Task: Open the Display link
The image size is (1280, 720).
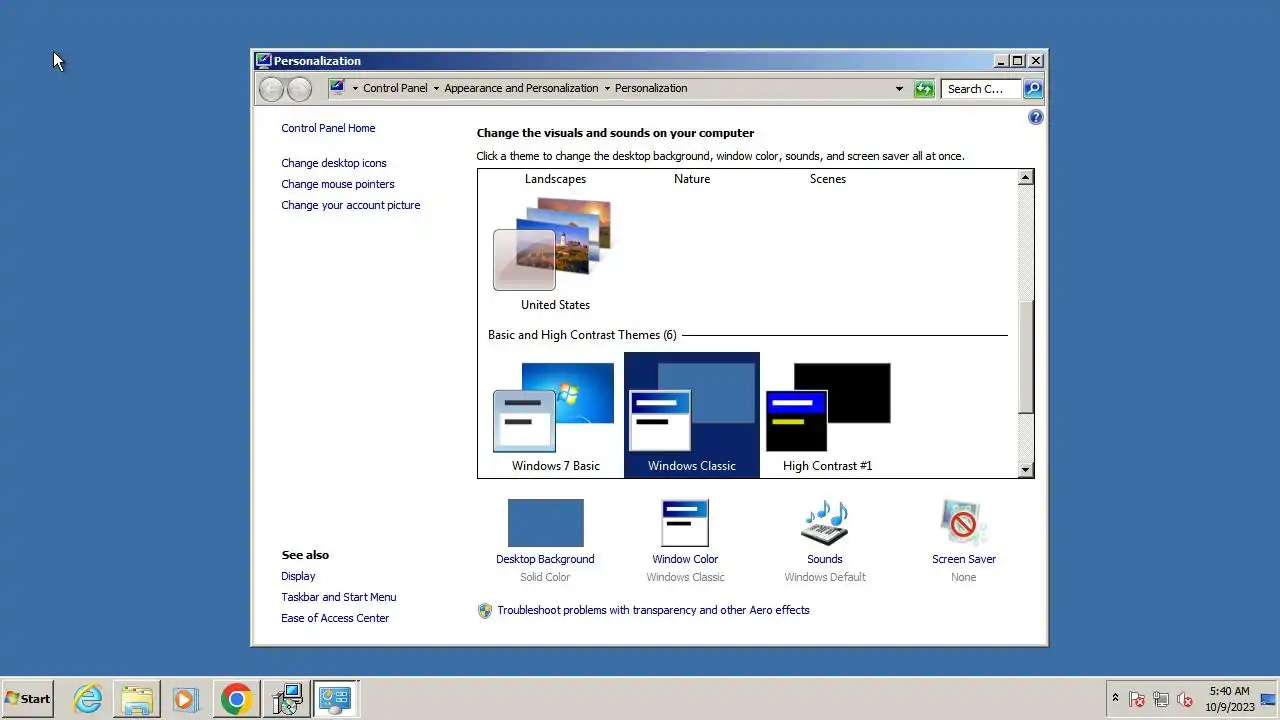Action: 298,576
